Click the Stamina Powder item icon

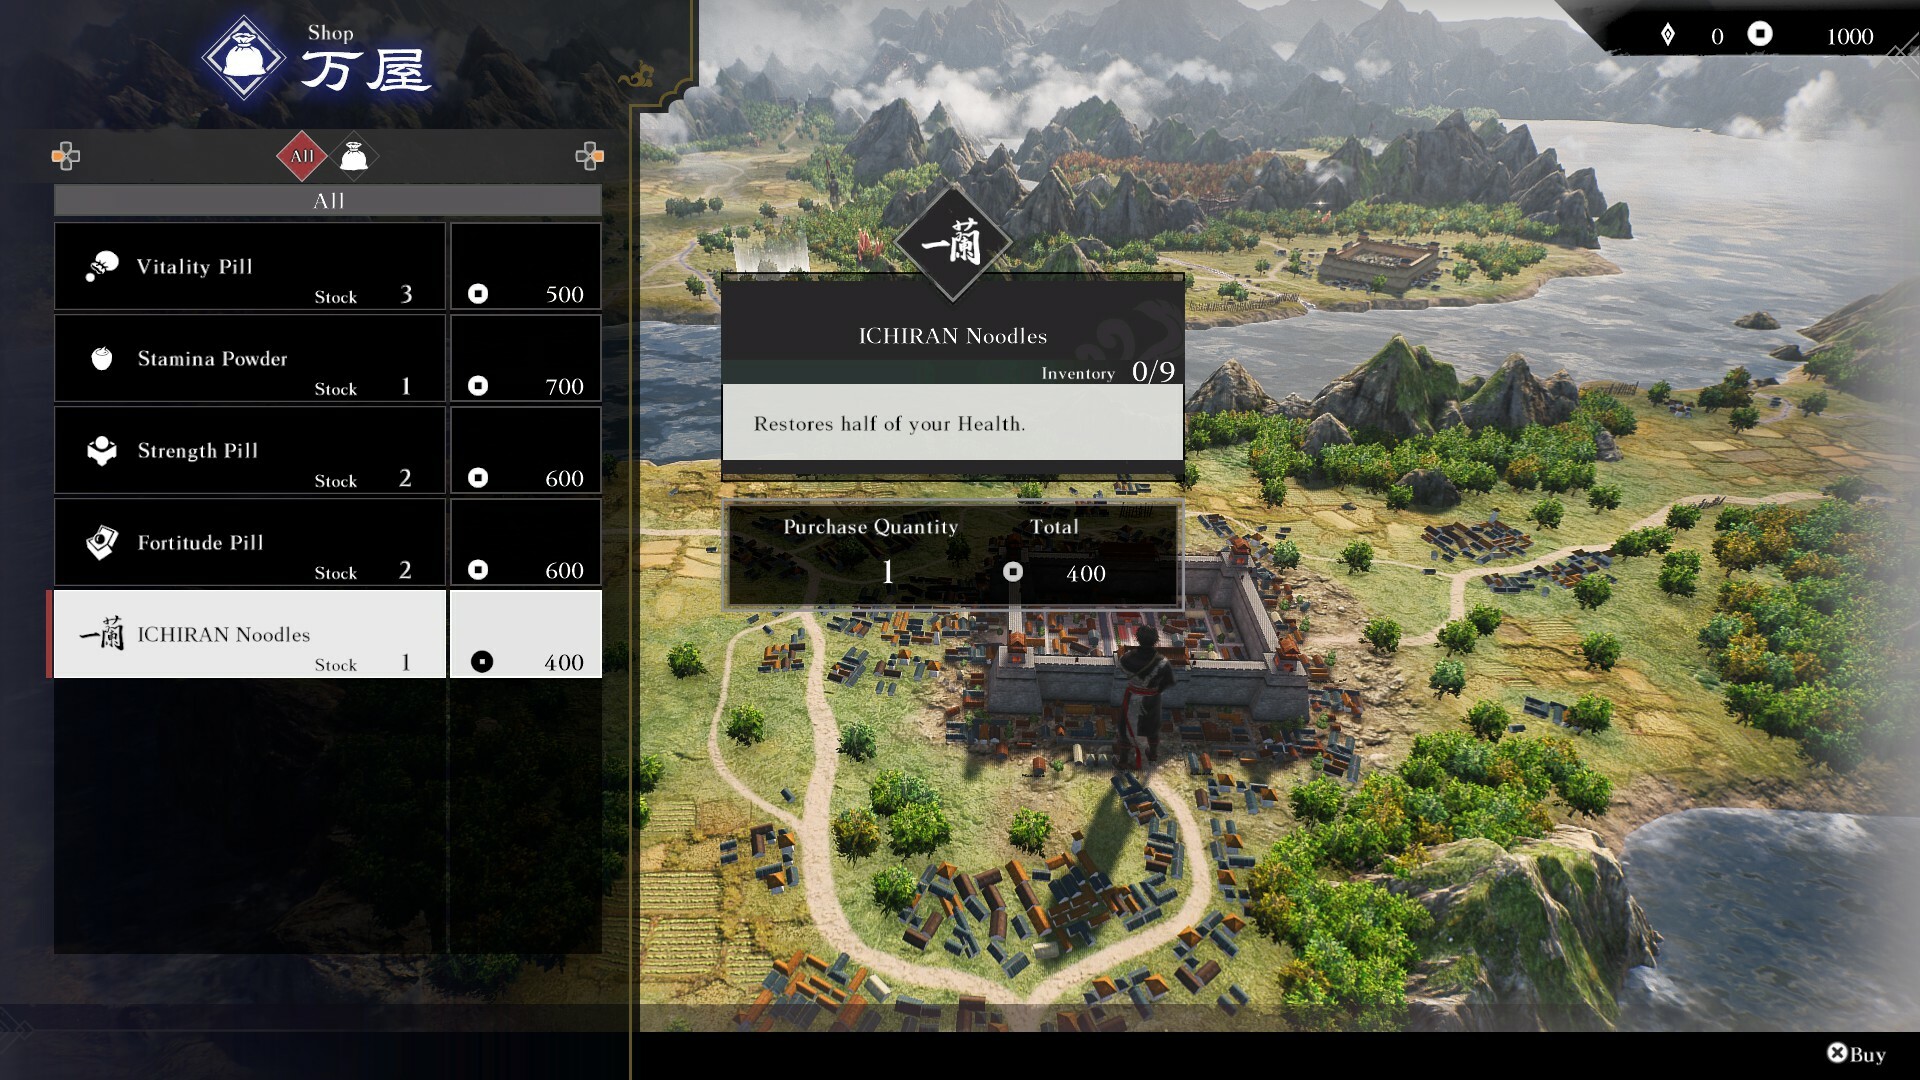[x=104, y=357]
